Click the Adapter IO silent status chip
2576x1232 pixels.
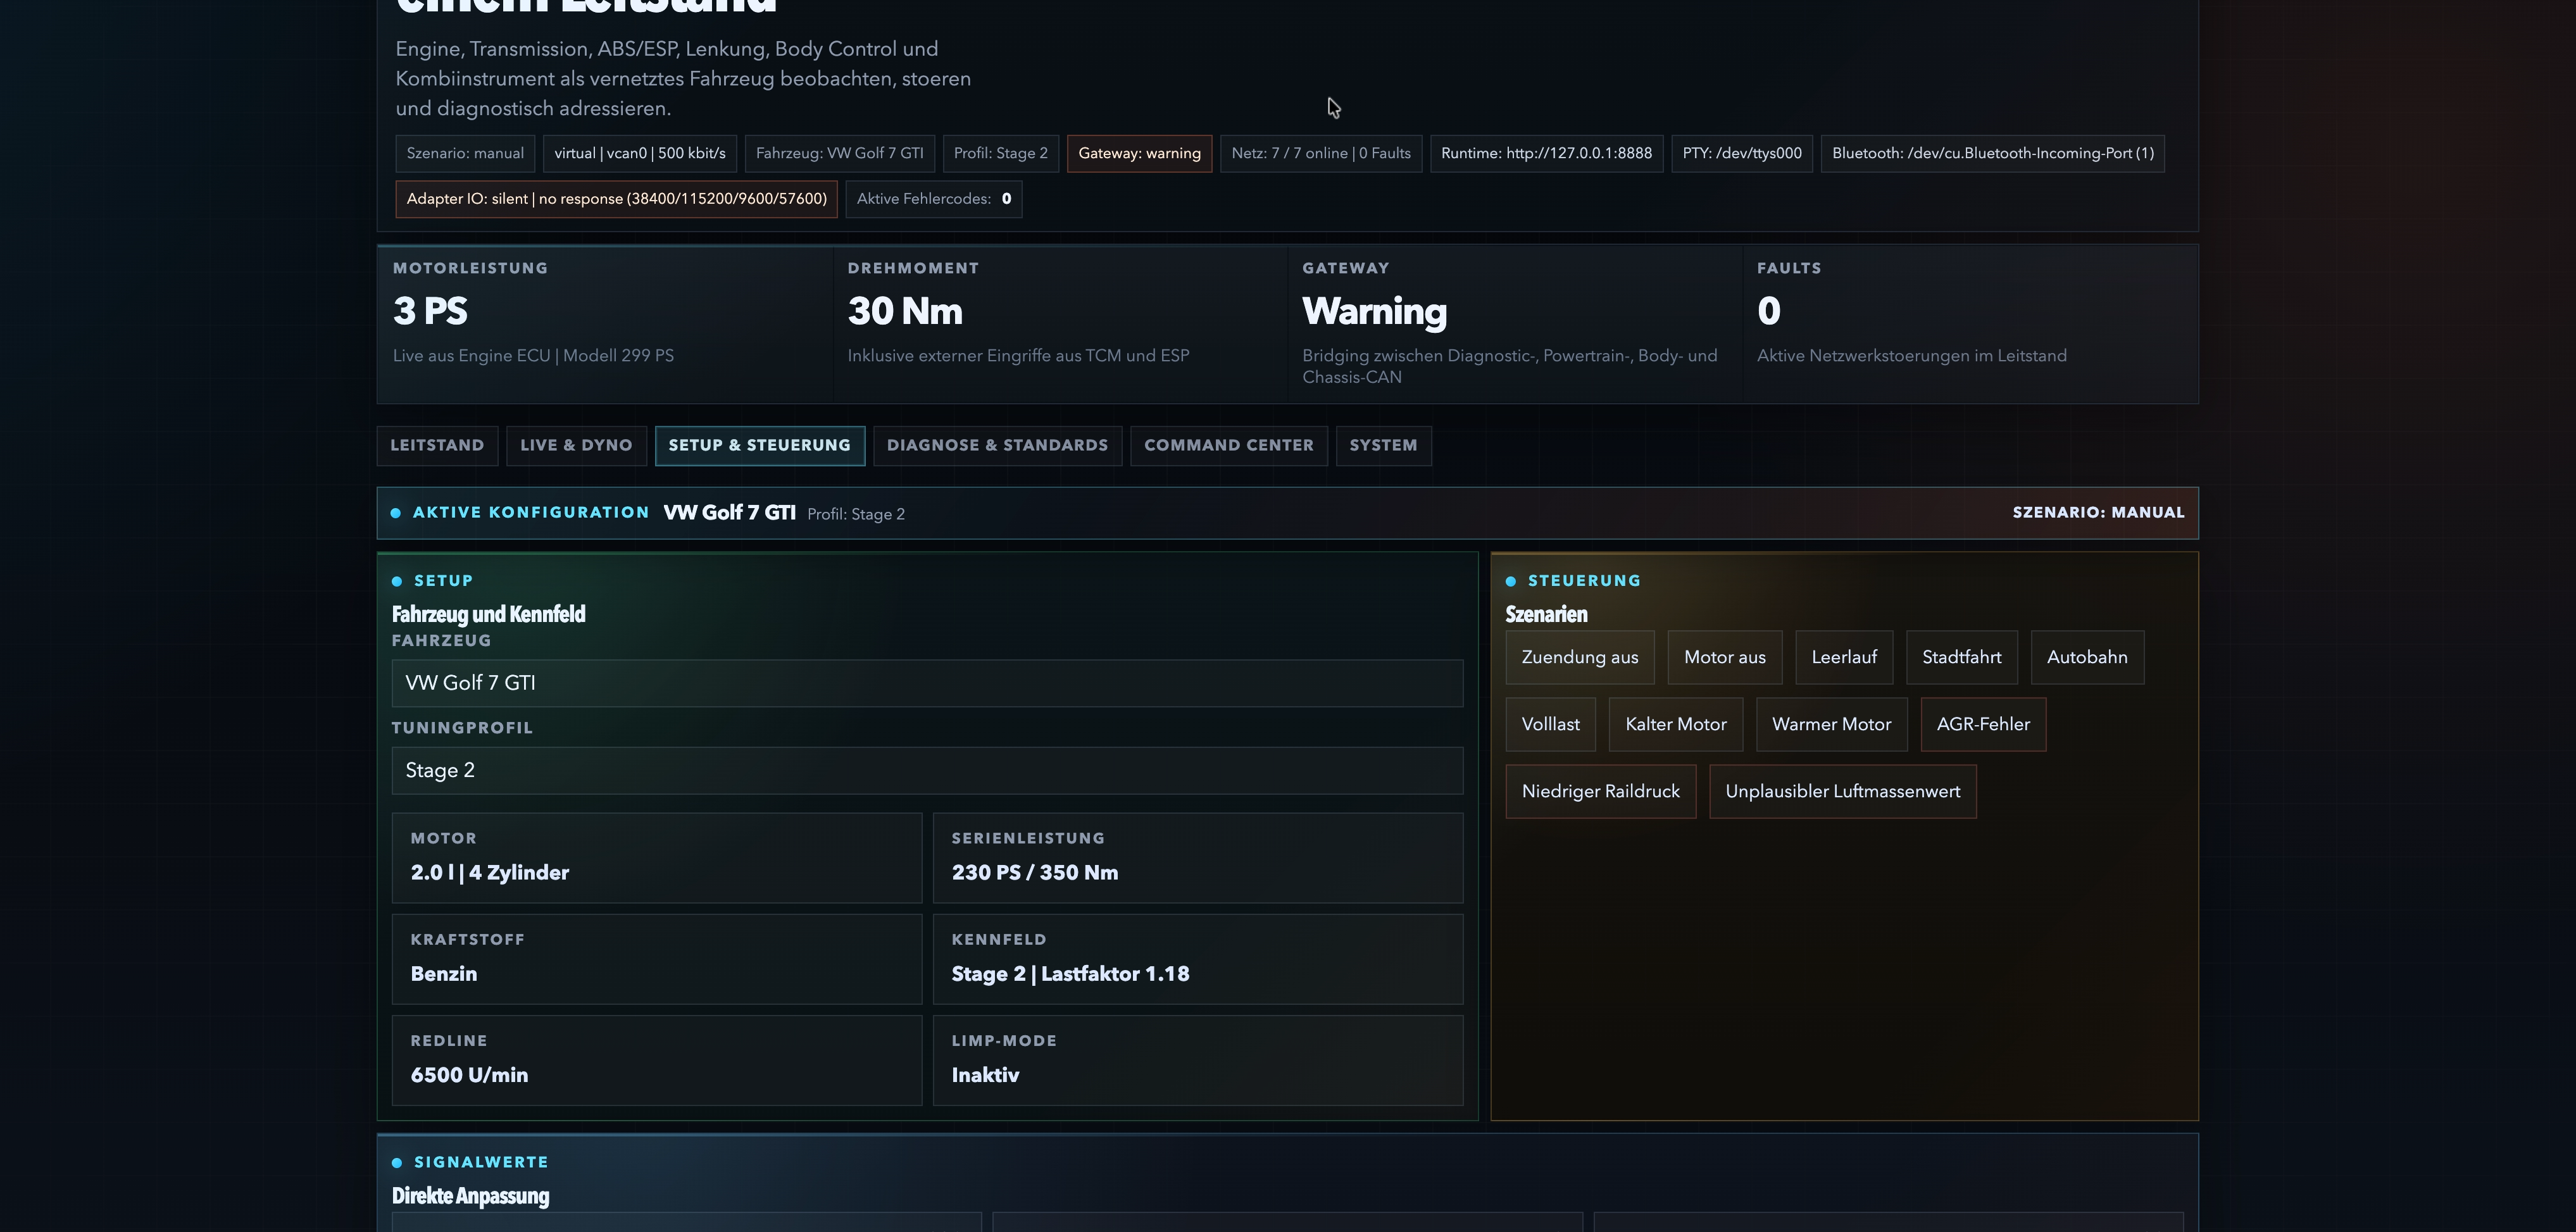(x=617, y=199)
